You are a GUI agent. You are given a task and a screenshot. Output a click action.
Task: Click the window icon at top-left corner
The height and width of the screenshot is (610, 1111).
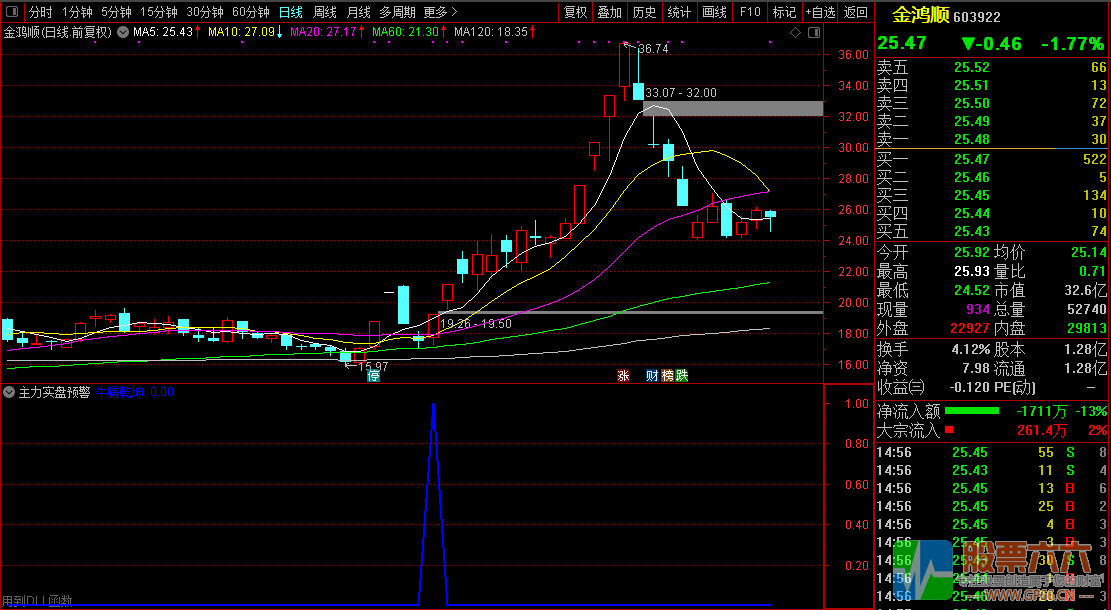coord(12,12)
